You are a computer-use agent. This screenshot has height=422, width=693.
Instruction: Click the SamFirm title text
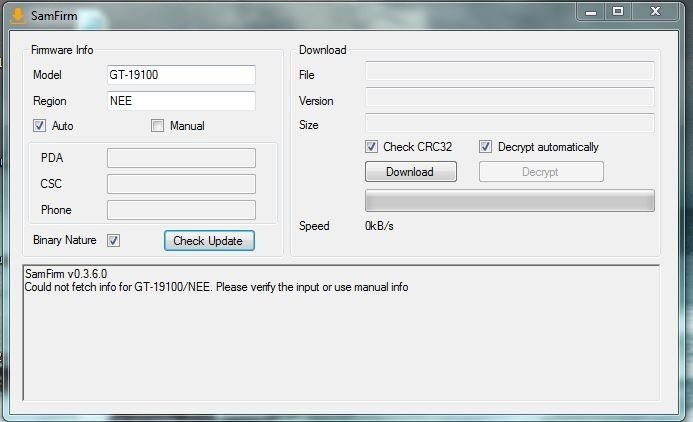pos(54,16)
